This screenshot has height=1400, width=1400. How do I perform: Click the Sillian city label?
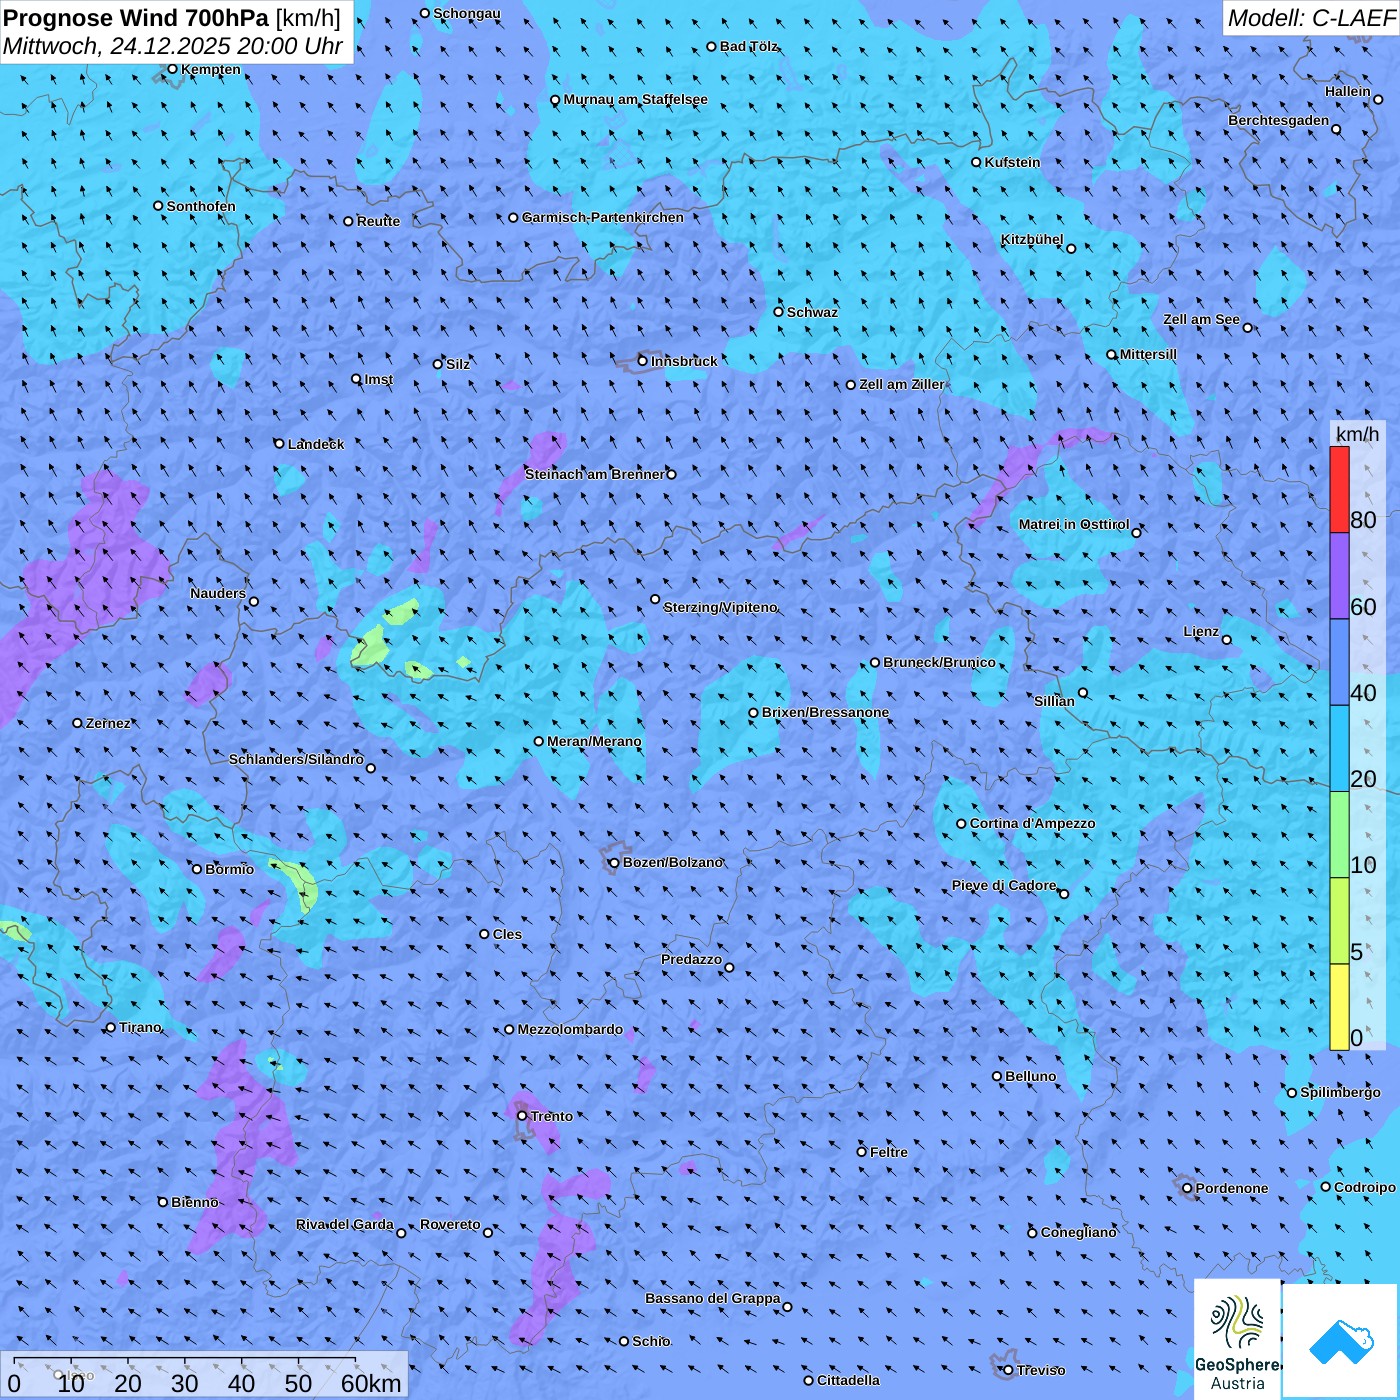coord(1054,701)
